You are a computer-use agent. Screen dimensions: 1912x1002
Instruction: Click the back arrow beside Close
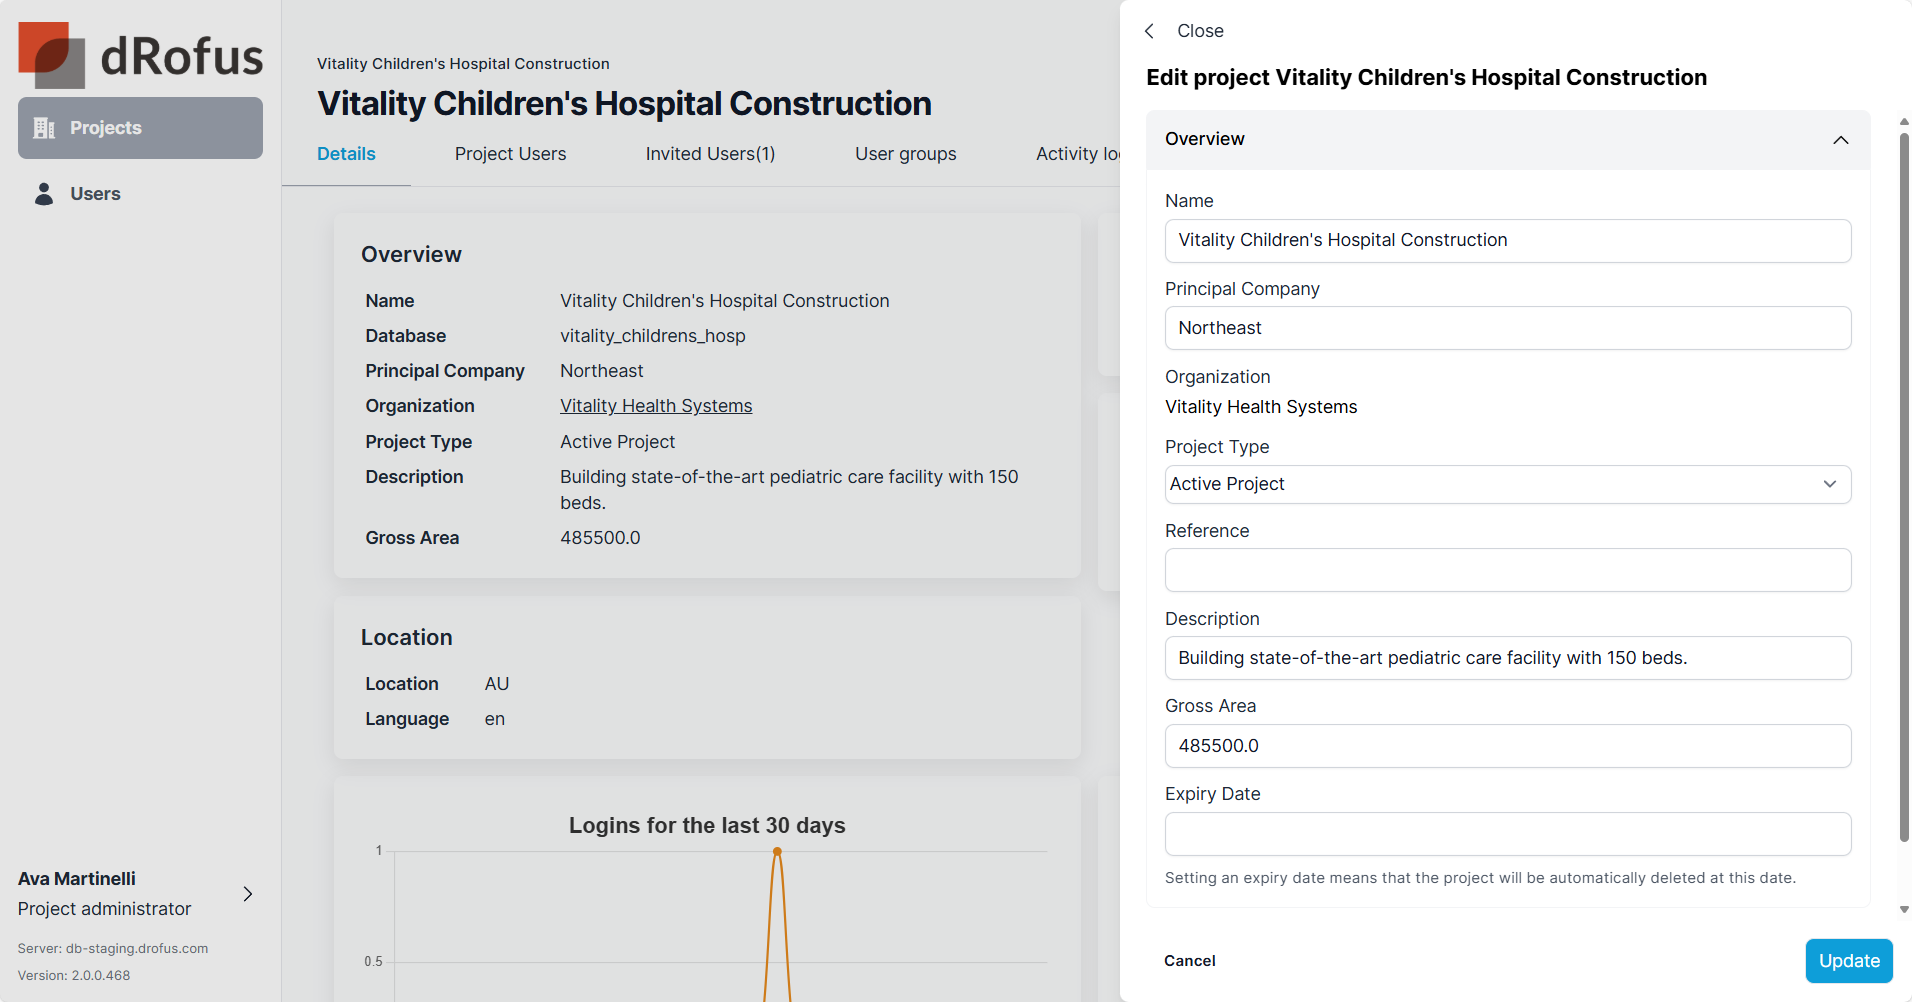[1150, 31]
